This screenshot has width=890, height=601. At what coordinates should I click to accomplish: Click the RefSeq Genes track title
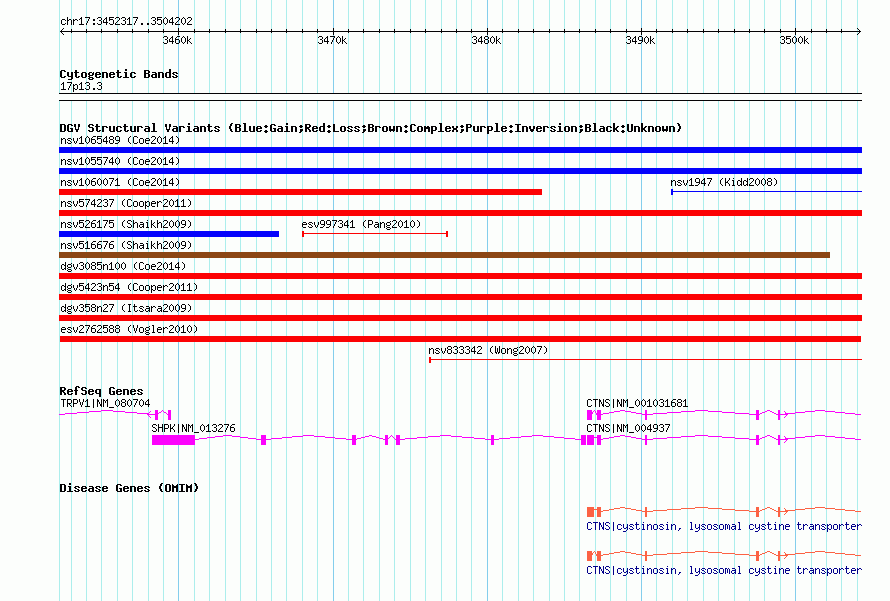[101, 390]
